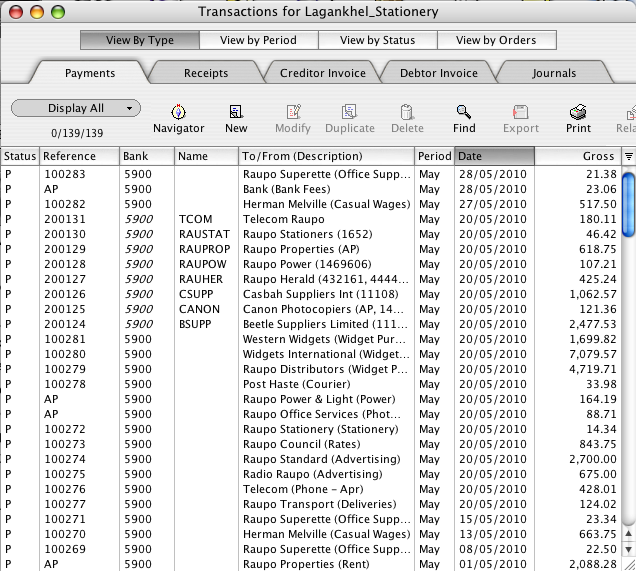Select the Bank (Bank Fees) row

click(310, 189)
